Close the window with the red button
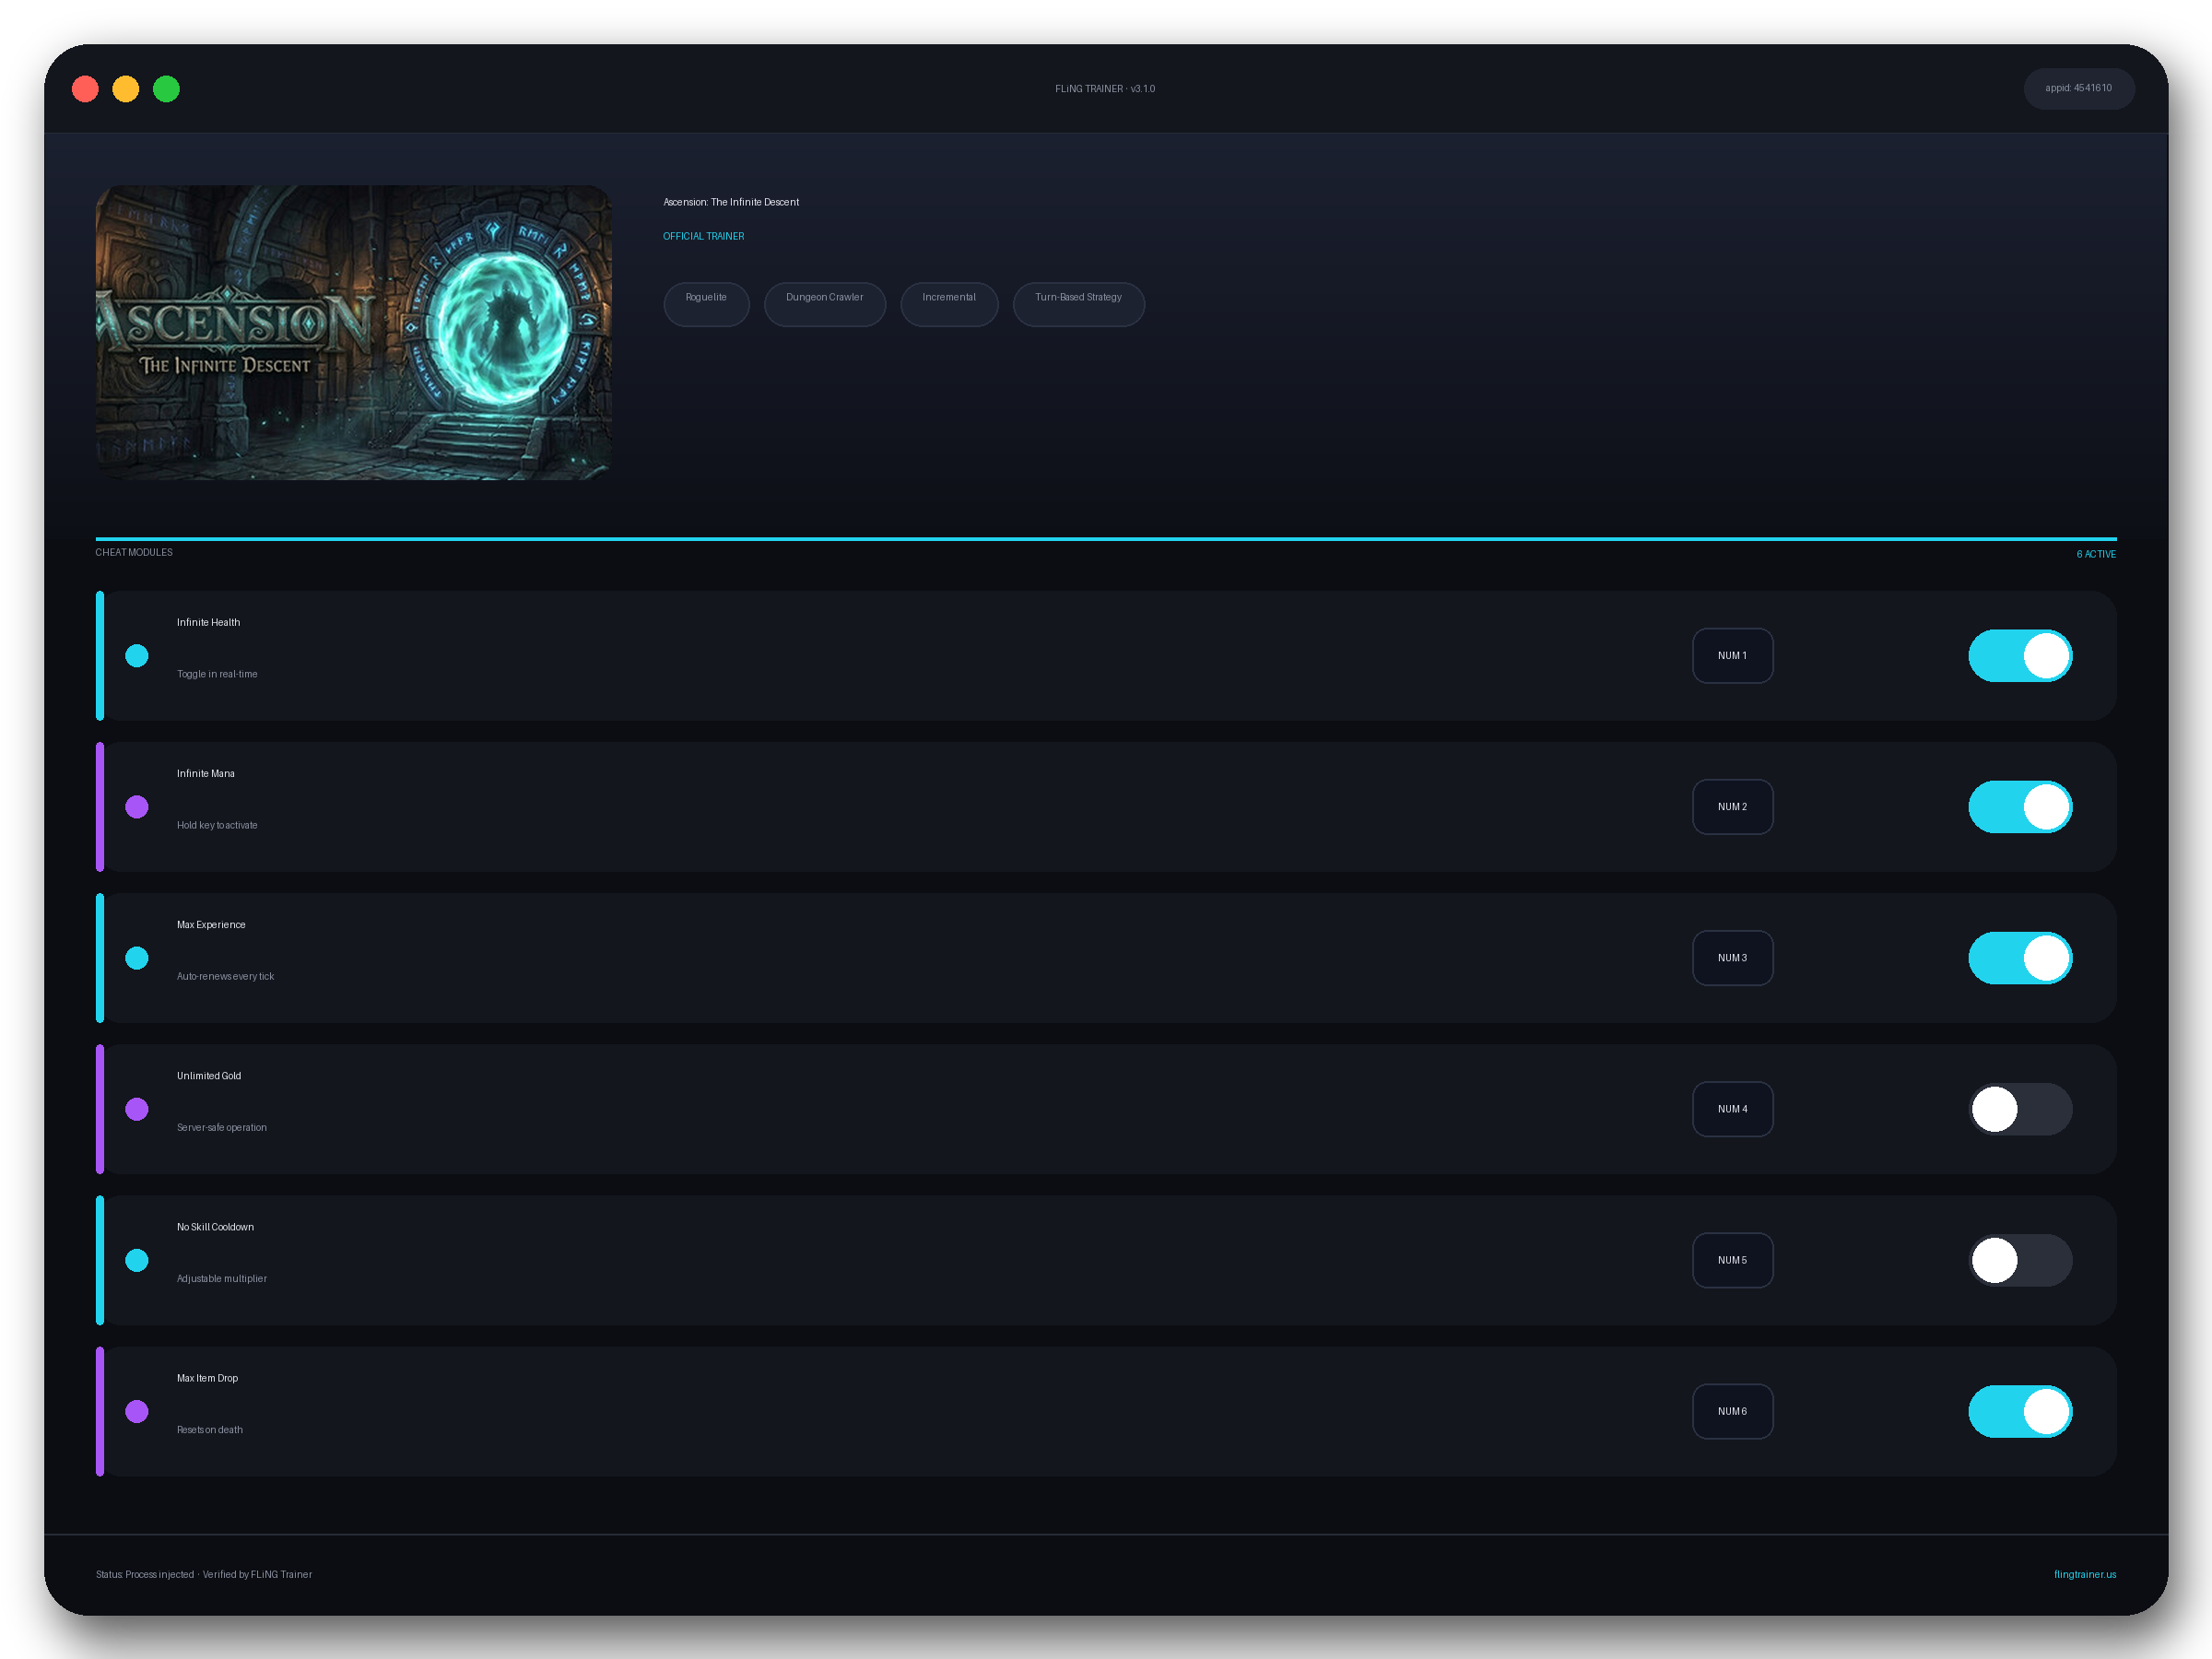Image resolution: width=2212 pixels, height=1659 pixels. (x=85, y=89)
